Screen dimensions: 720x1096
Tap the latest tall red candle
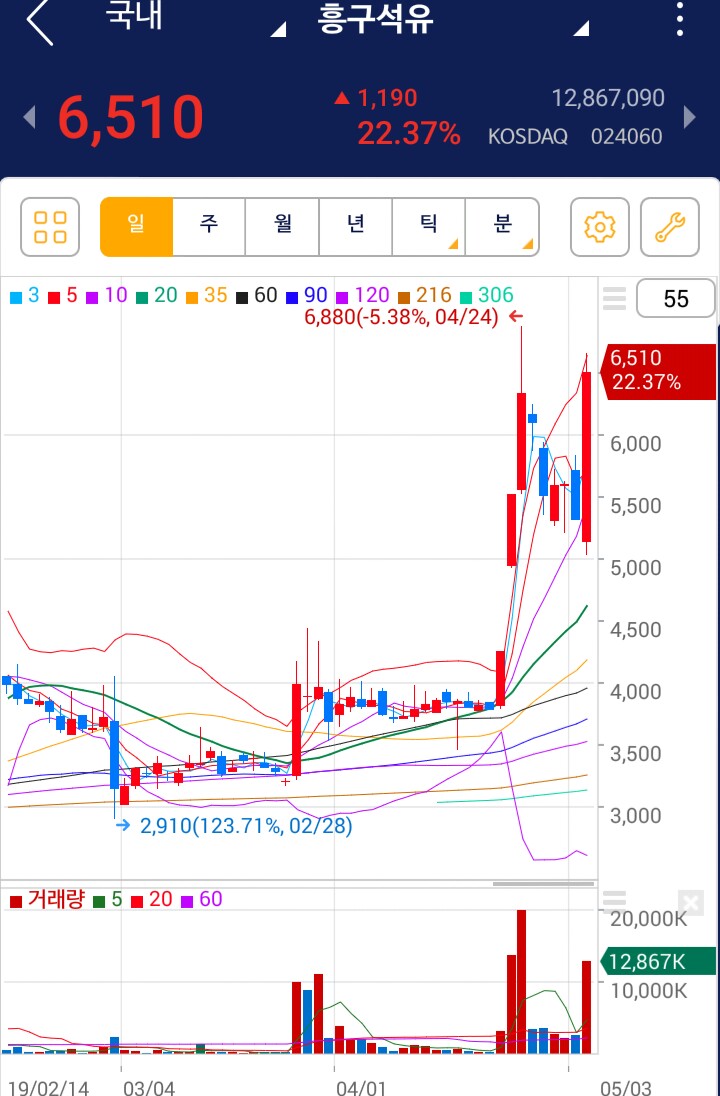586,456
